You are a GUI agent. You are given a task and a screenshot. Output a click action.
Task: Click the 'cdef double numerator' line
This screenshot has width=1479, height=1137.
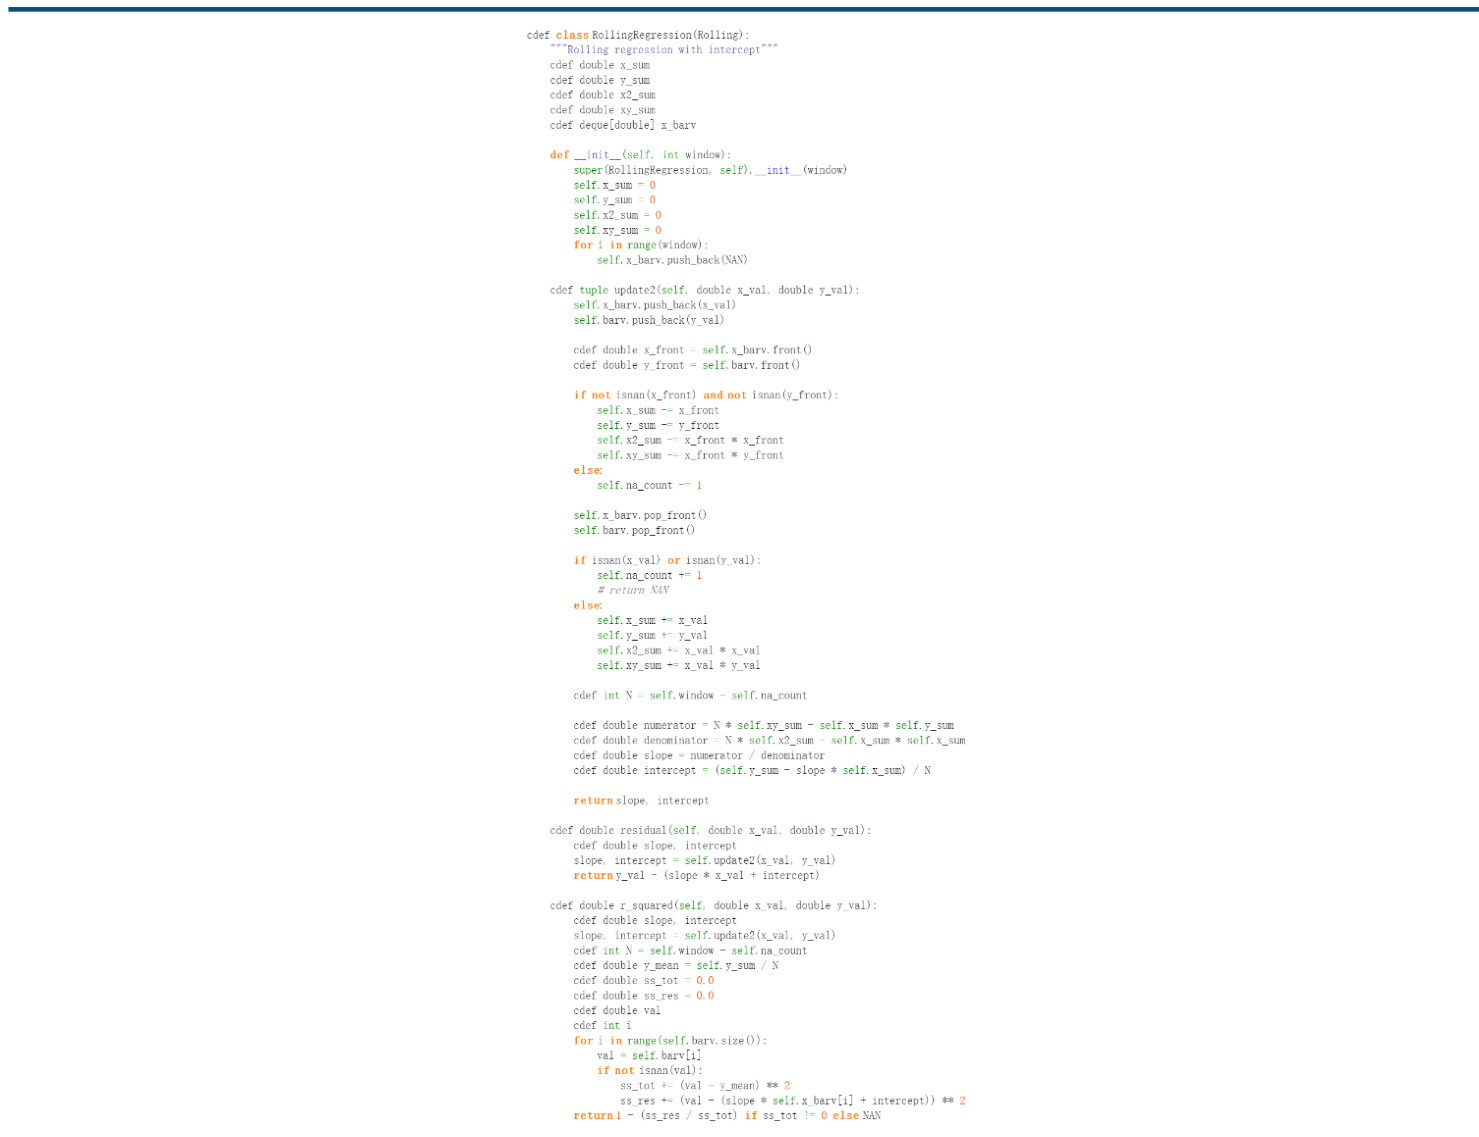pos(763,725)
